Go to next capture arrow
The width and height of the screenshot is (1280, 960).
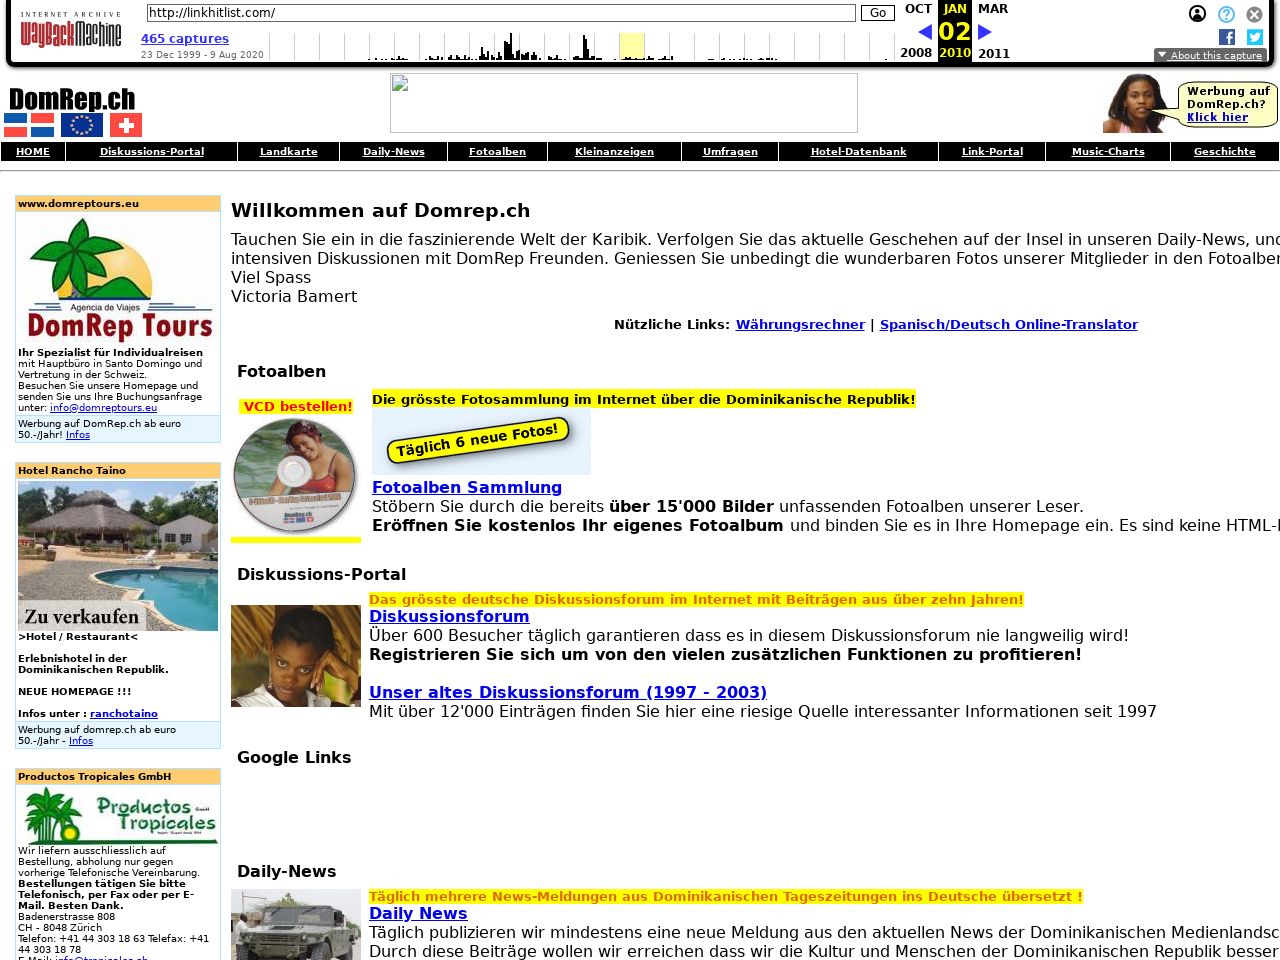tap(984, 32)
